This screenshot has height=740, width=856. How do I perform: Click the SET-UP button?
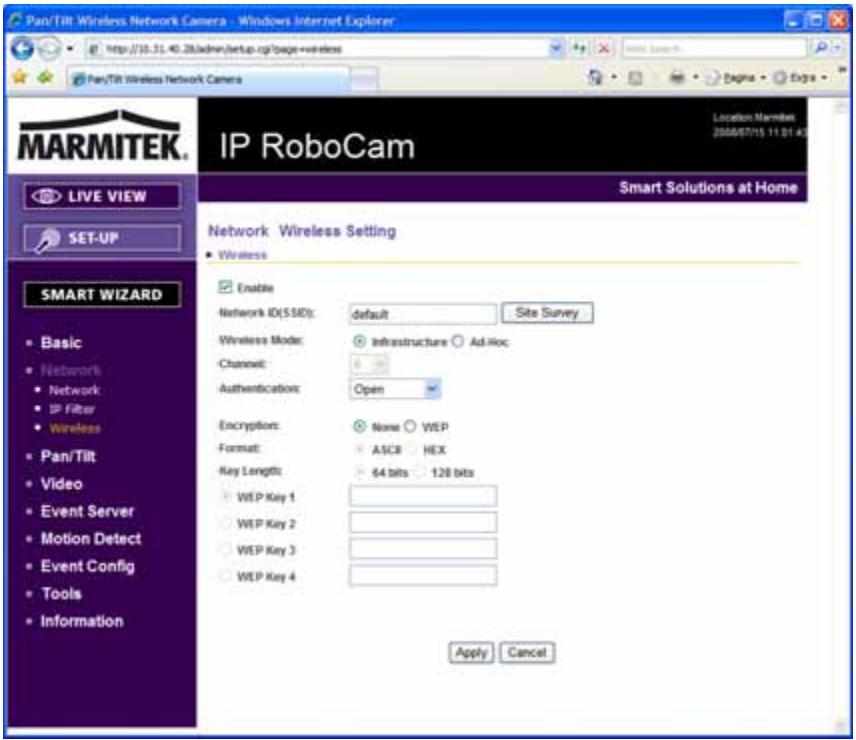(102, 238)
